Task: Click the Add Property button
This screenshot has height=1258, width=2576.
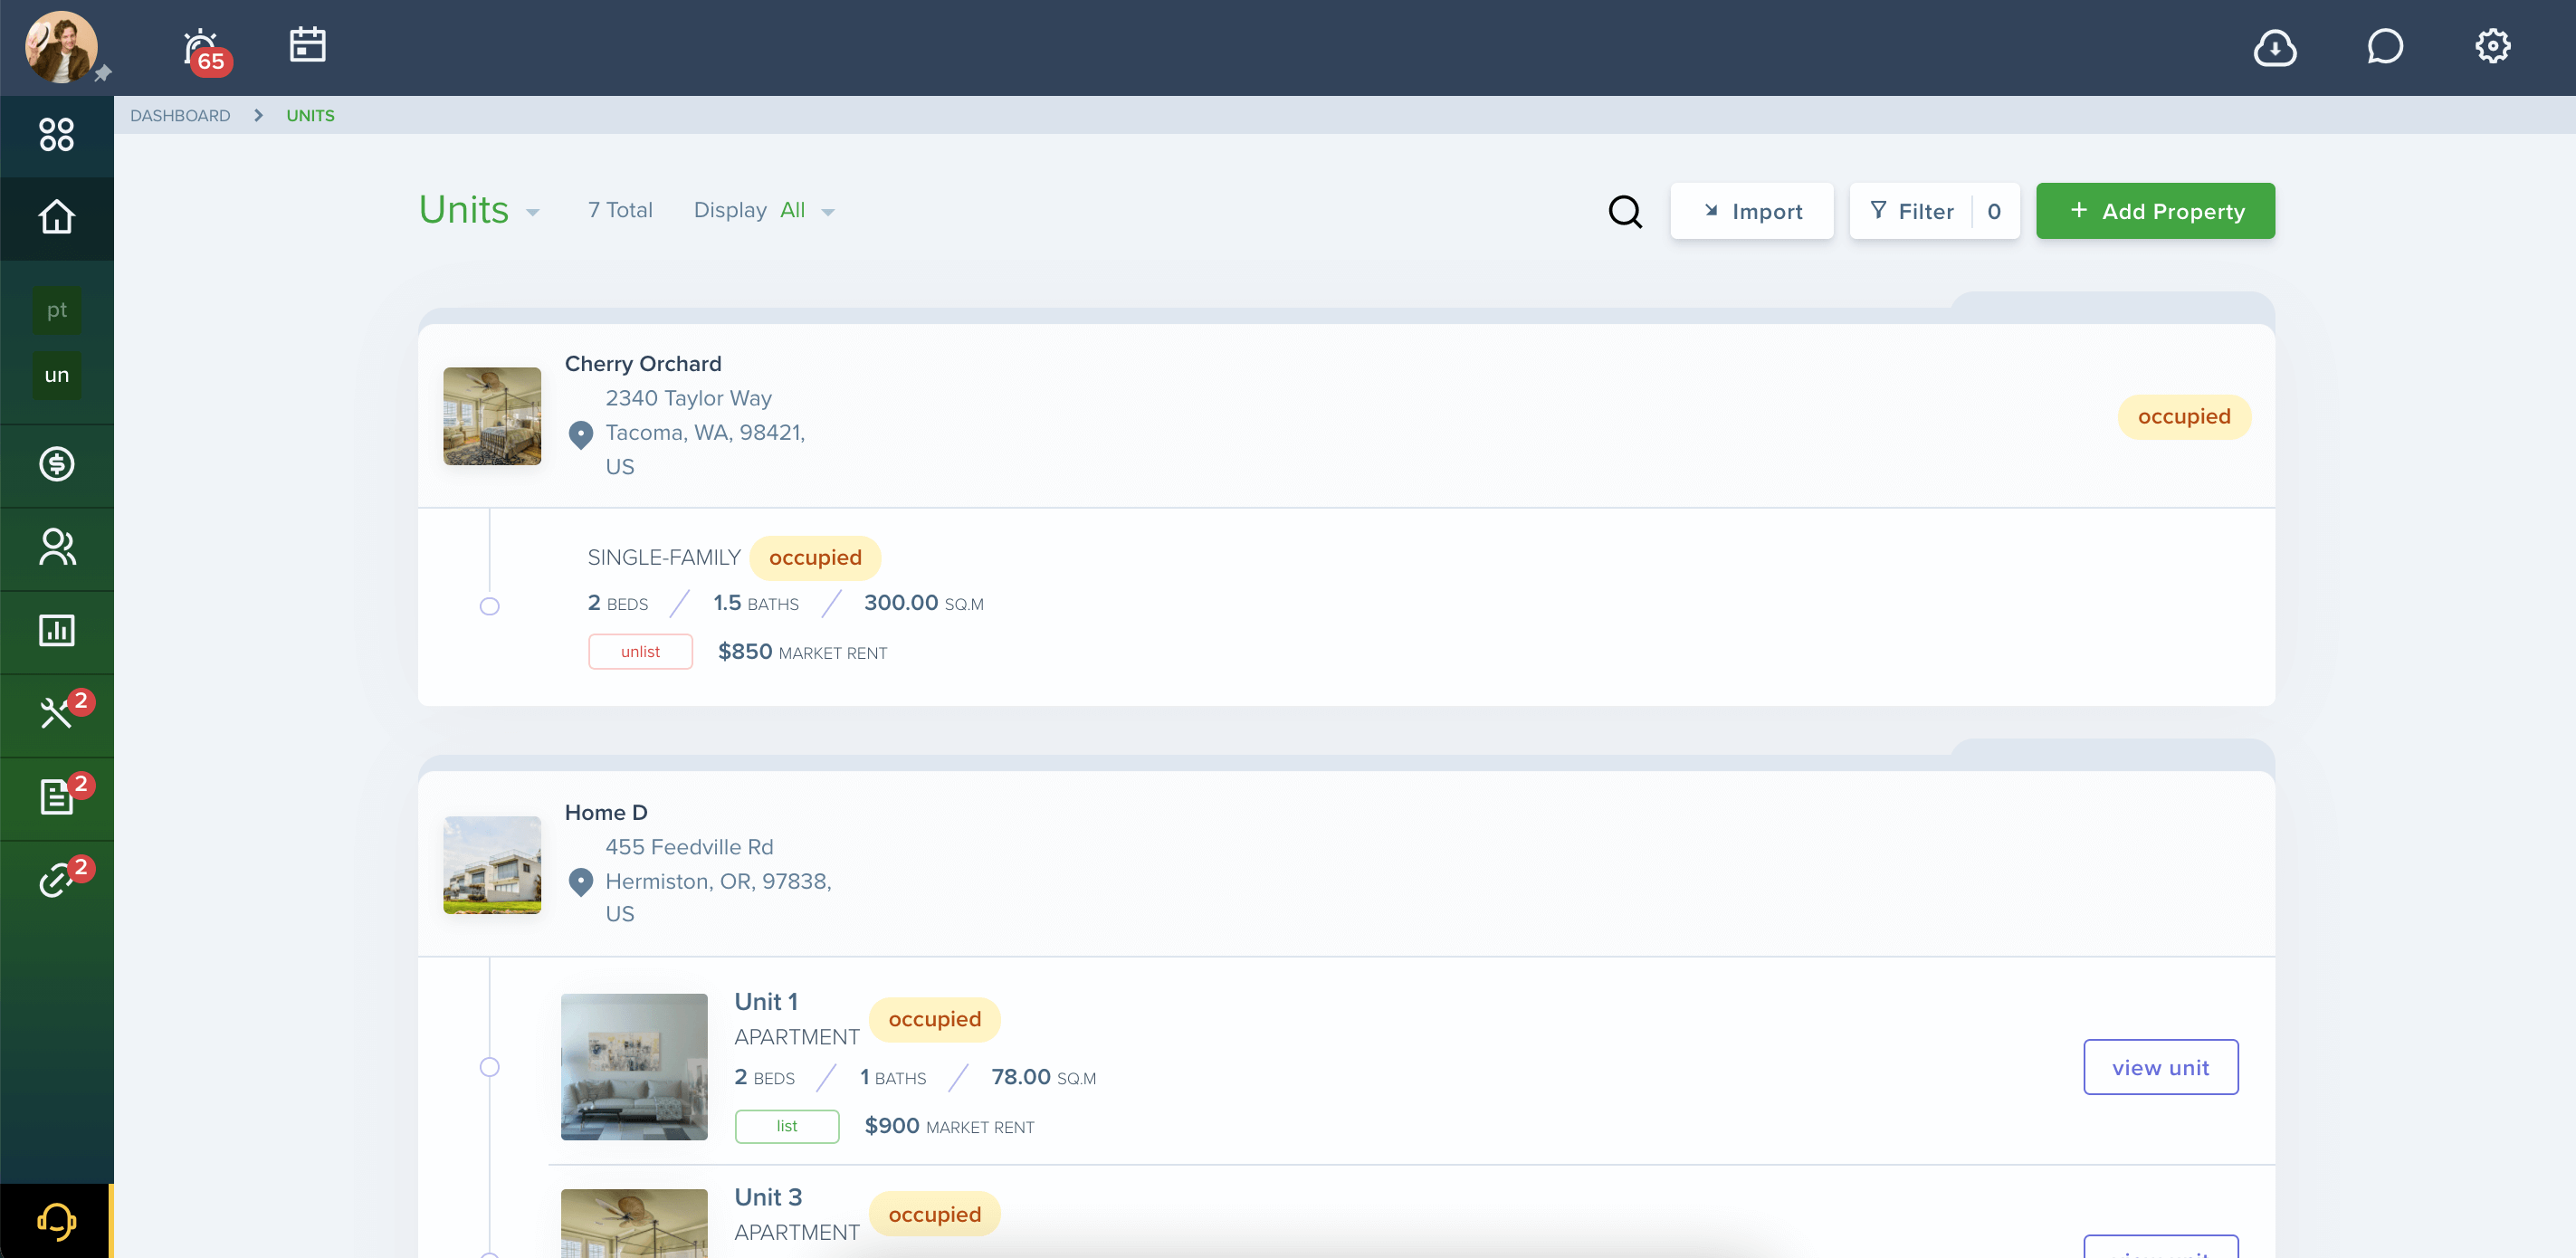Action: [2155, 211]
